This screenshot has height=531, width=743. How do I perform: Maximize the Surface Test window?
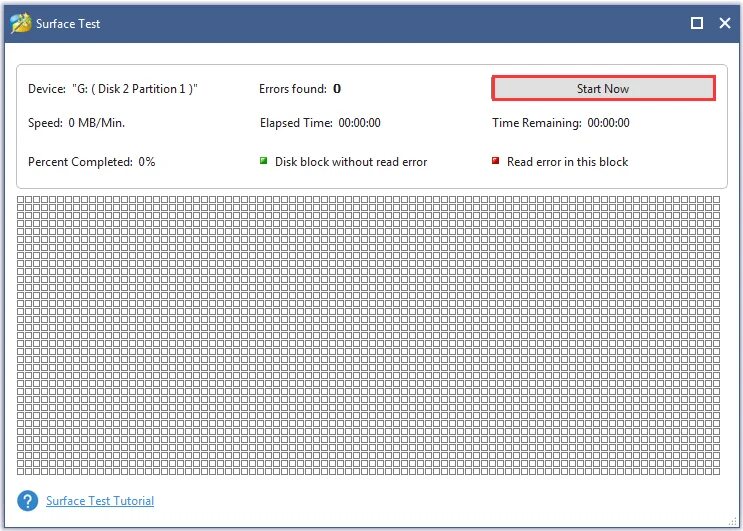[697, 23]
